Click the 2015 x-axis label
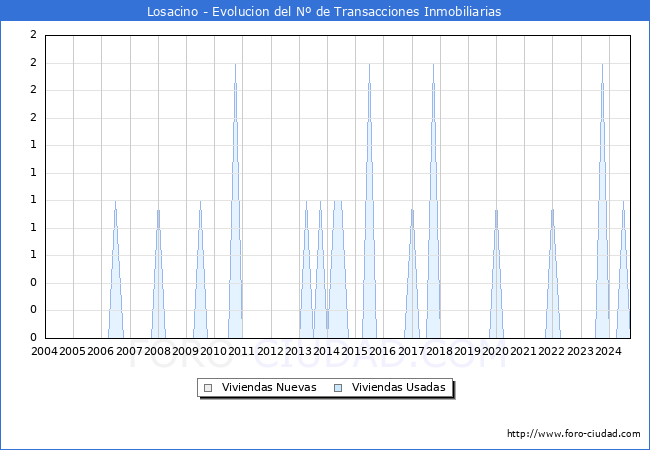 [x=354, y=351]
